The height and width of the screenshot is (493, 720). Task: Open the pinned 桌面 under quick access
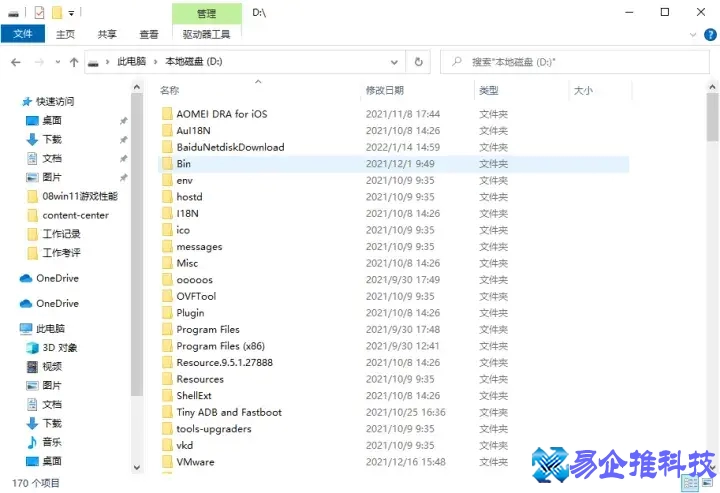pyautogui.click(x=52, y=120)
